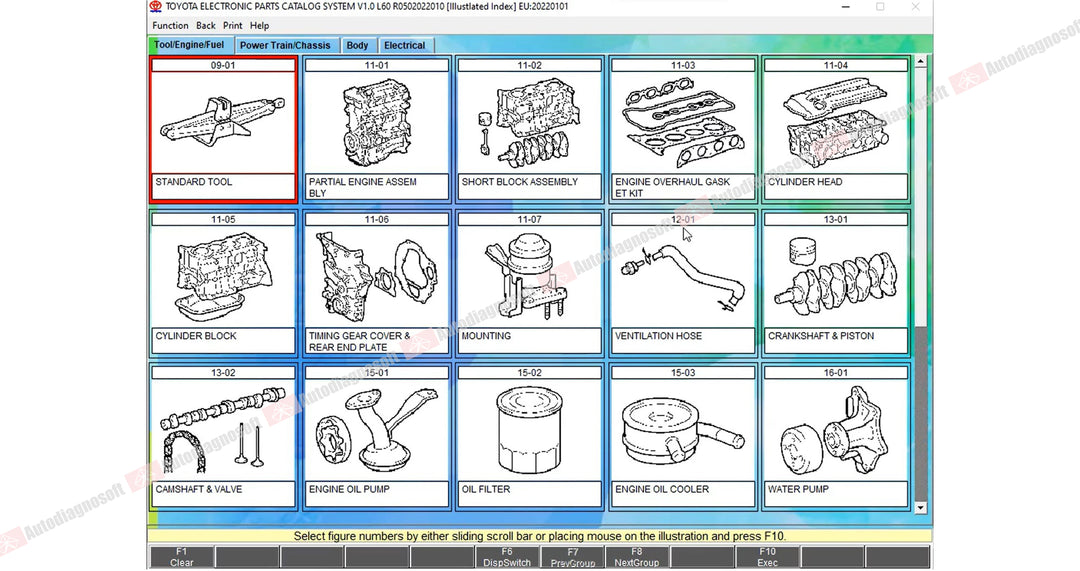This screenshot has width=1080, height=571.
Task: Click the OIL FILTER caption text
Action: pyautogui.click(x=486, y=489)
